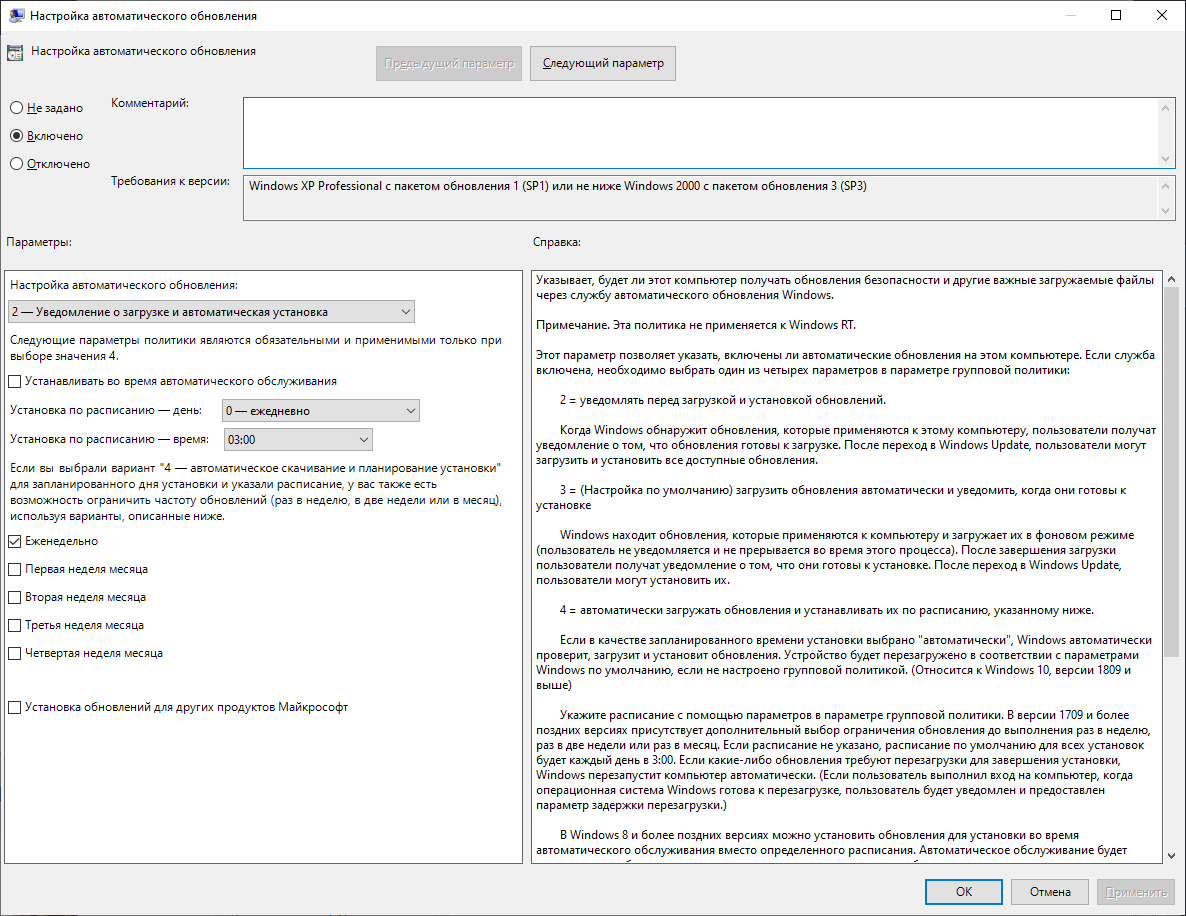
Task: Close the policy settings window
Action: point(1162,16)
